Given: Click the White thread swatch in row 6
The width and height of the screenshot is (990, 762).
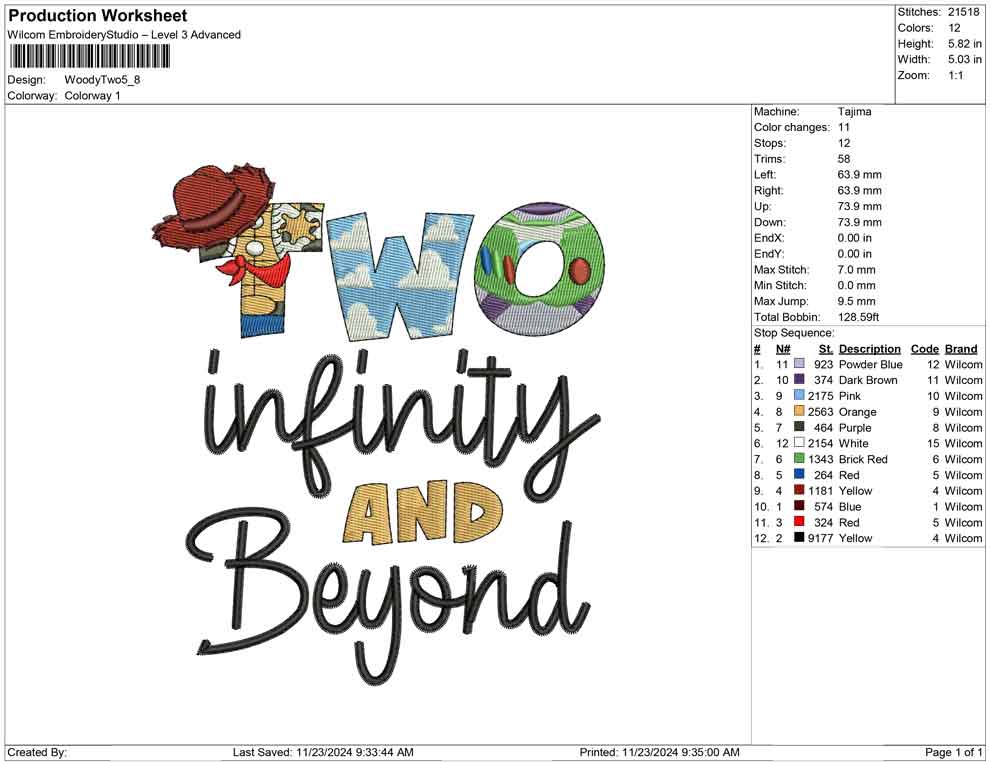Looking at the screenshot, I should pos(799,443).
